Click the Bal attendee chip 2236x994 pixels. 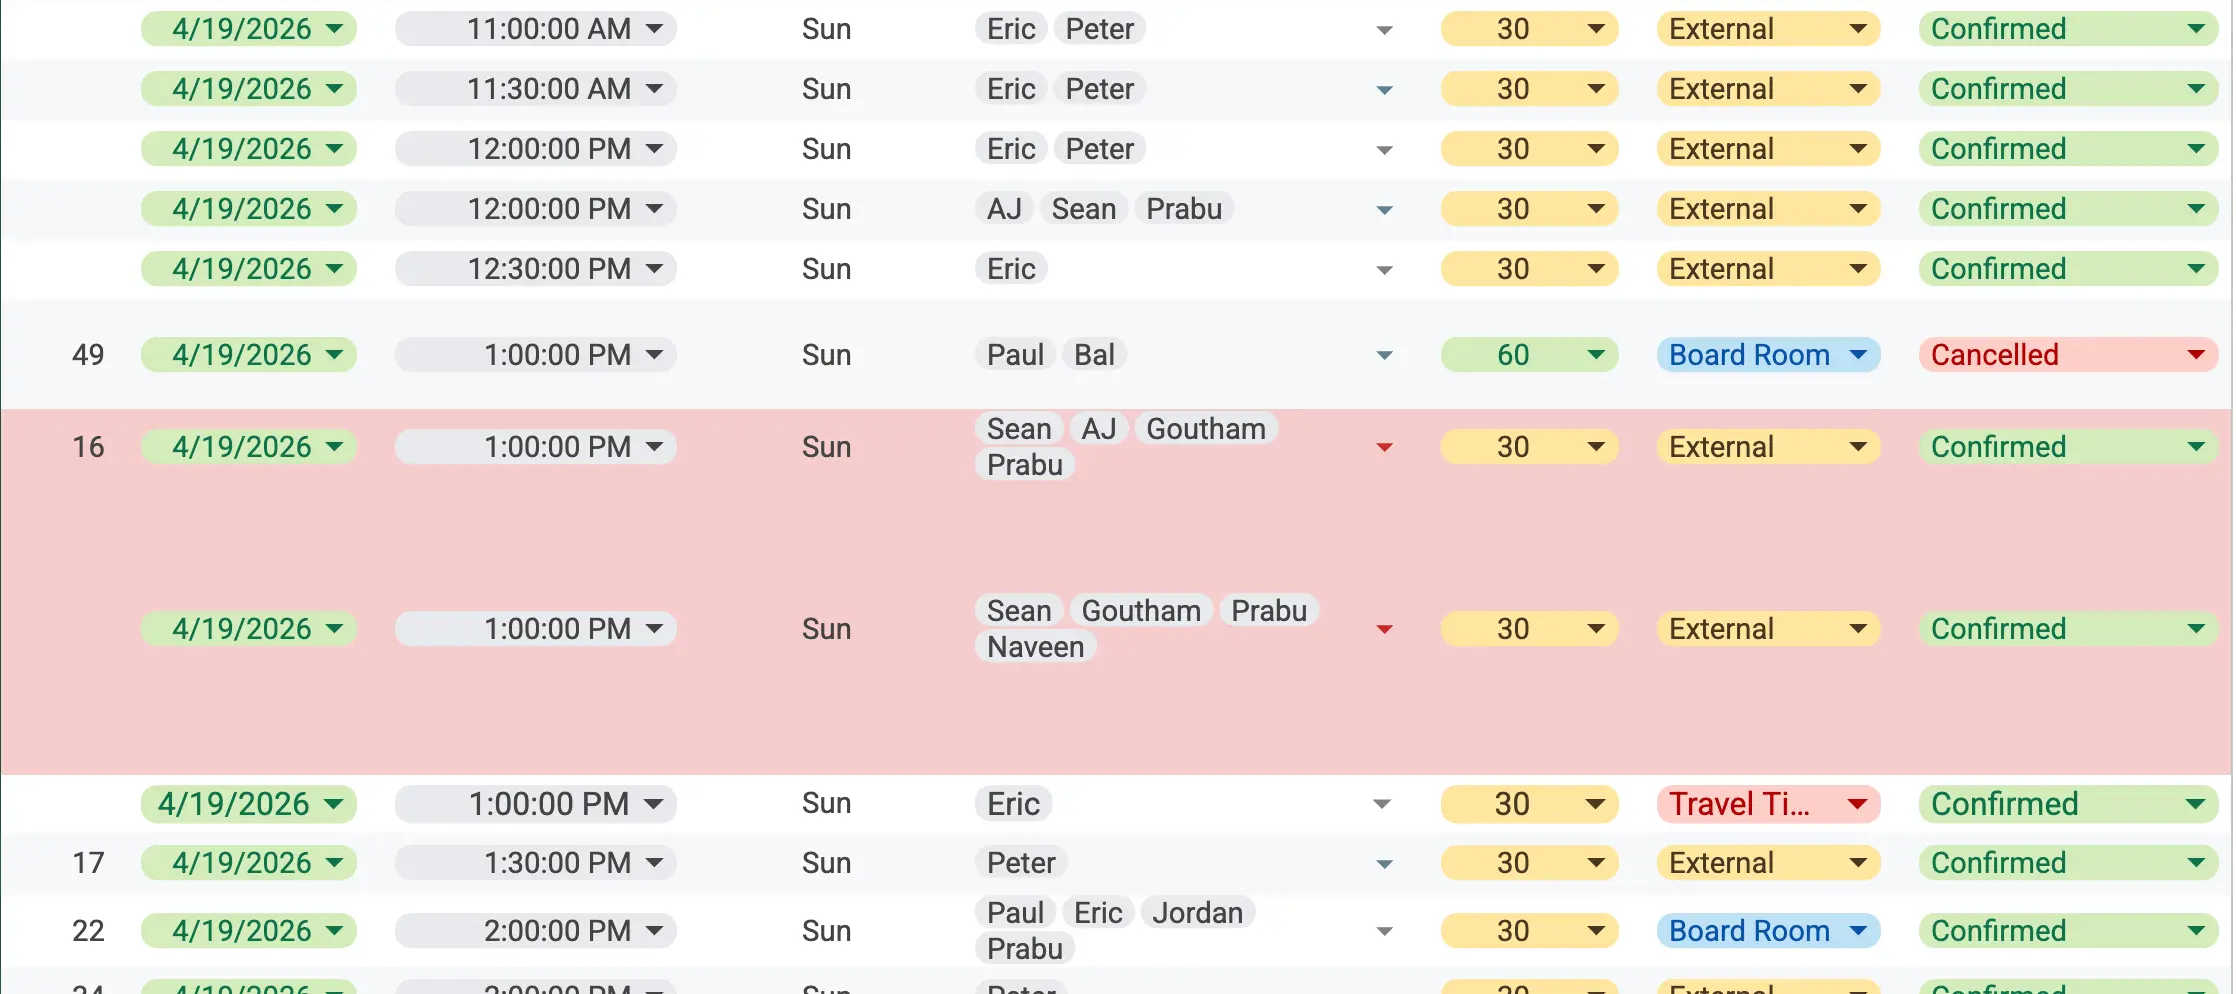(1094, 355)
